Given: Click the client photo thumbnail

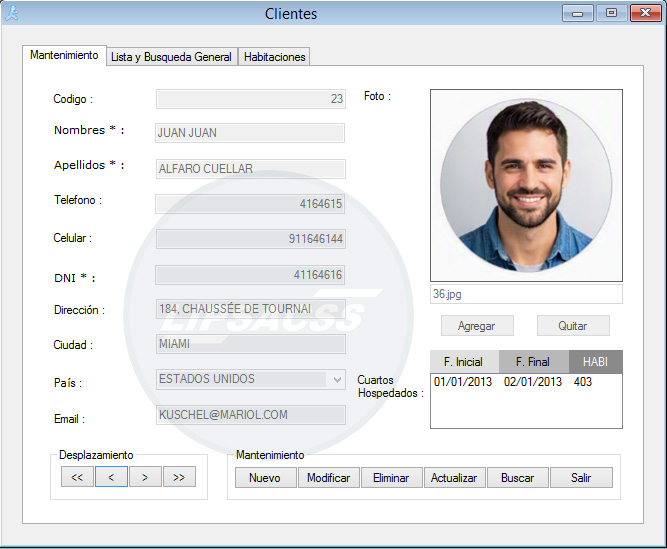Looking at the screenshot, I should [526, 185].
